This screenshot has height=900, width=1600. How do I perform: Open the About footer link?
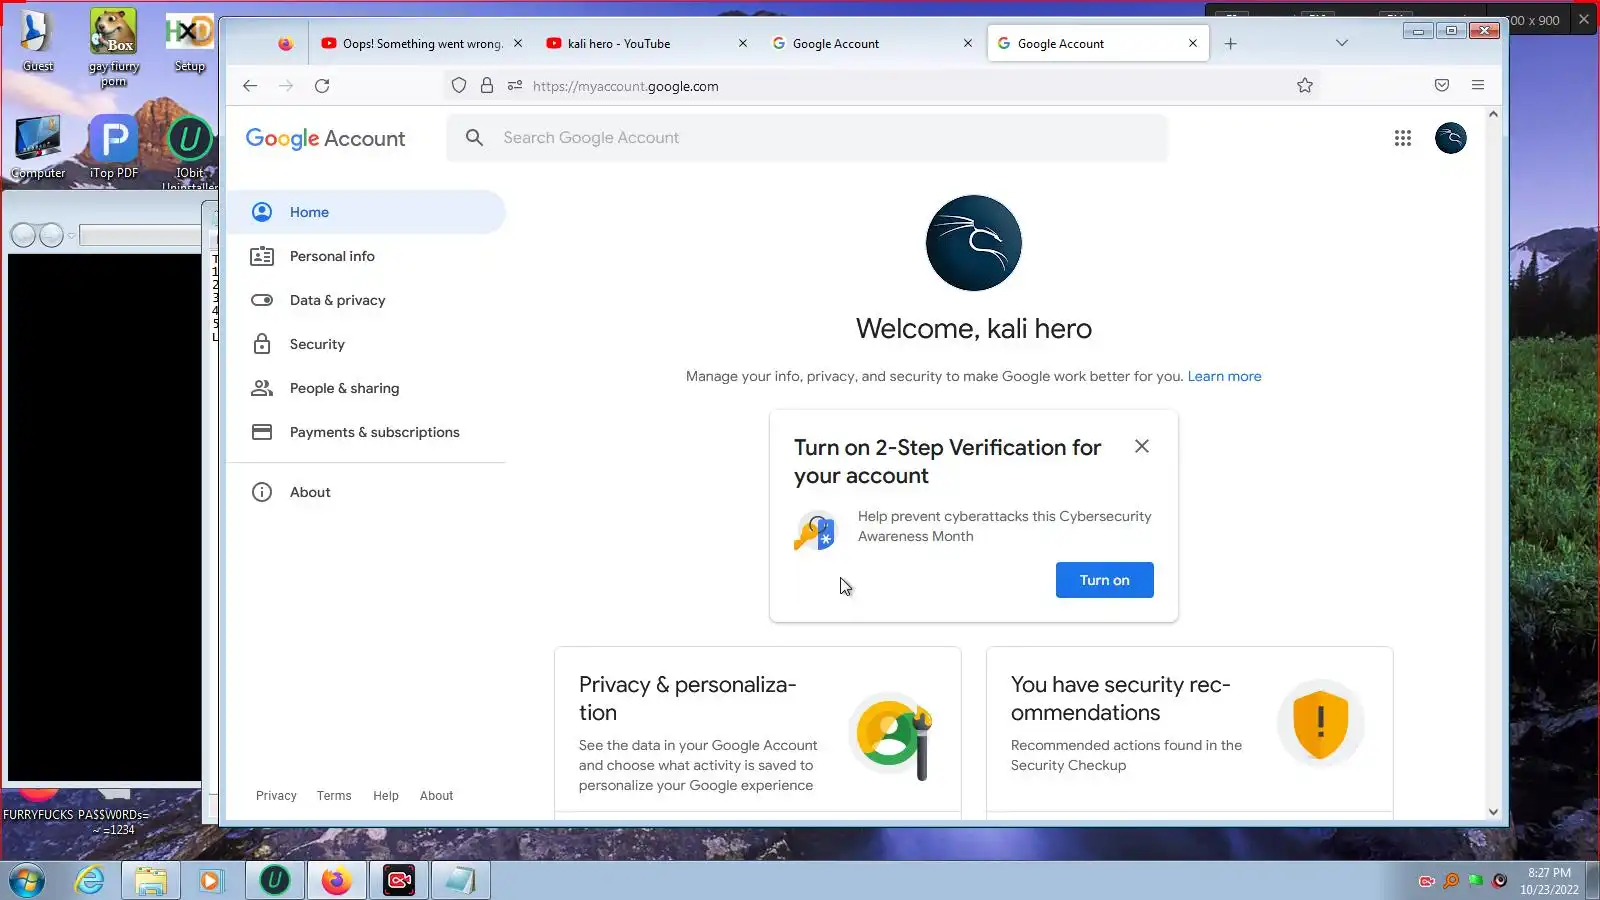click(x=436, y=796)
